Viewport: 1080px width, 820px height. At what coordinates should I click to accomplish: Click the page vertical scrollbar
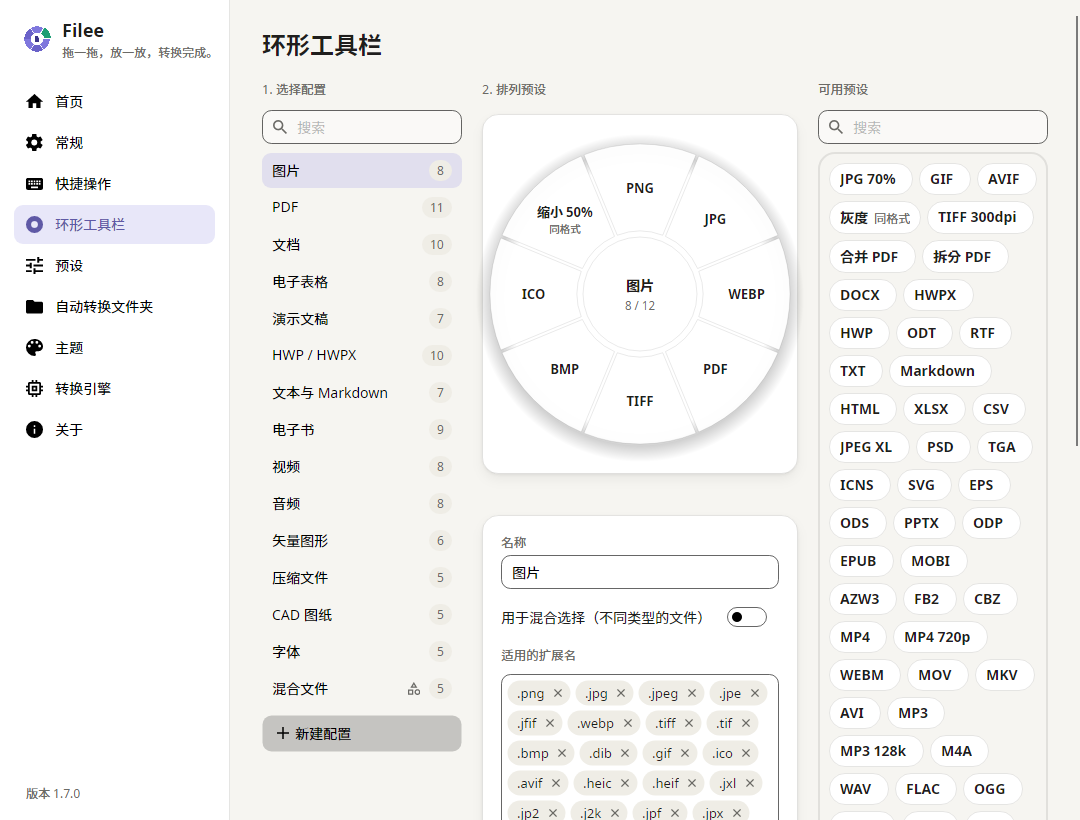pos(1077,231)
